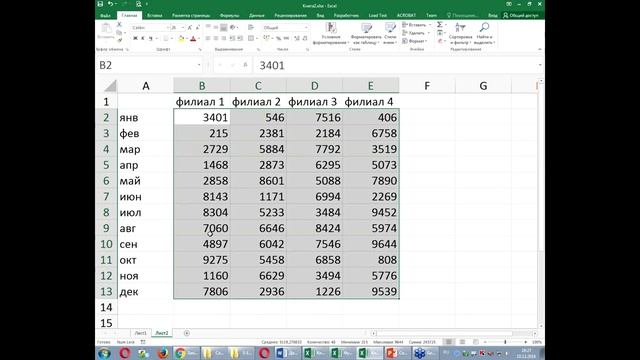This screenshot has height=360, width=640.
Task: Toggle italic formatting
Action: pyautogui.click(x=142, y=38)
